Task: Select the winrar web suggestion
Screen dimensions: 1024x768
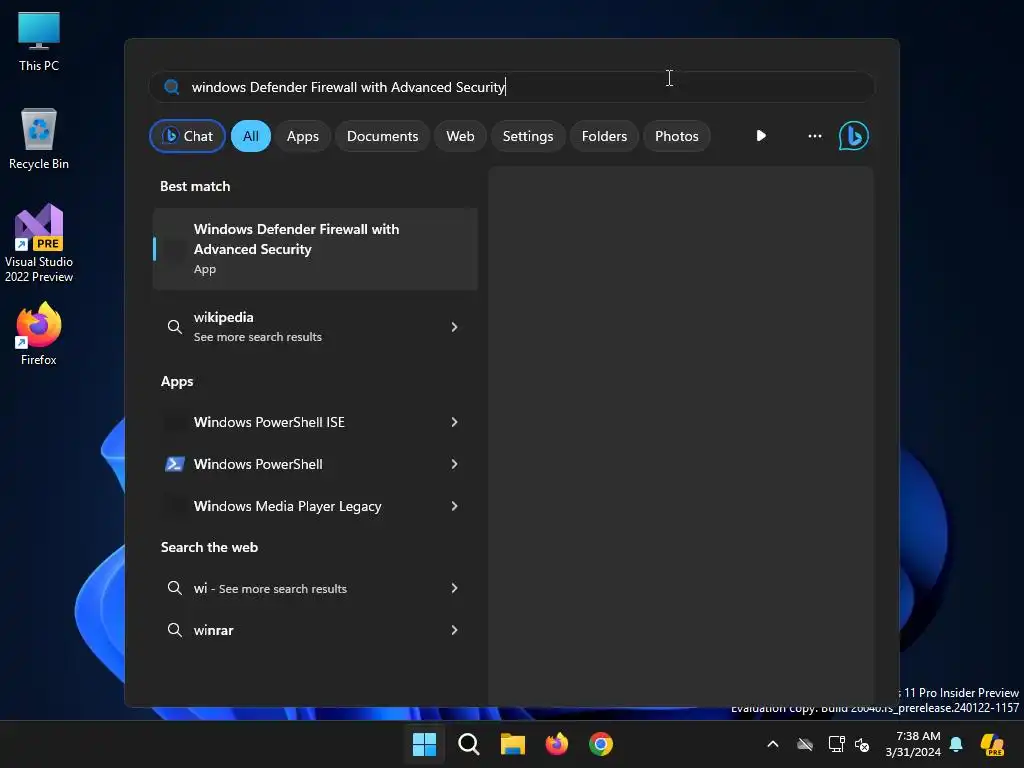Action: pyautogui.click(x=315, y=630)
